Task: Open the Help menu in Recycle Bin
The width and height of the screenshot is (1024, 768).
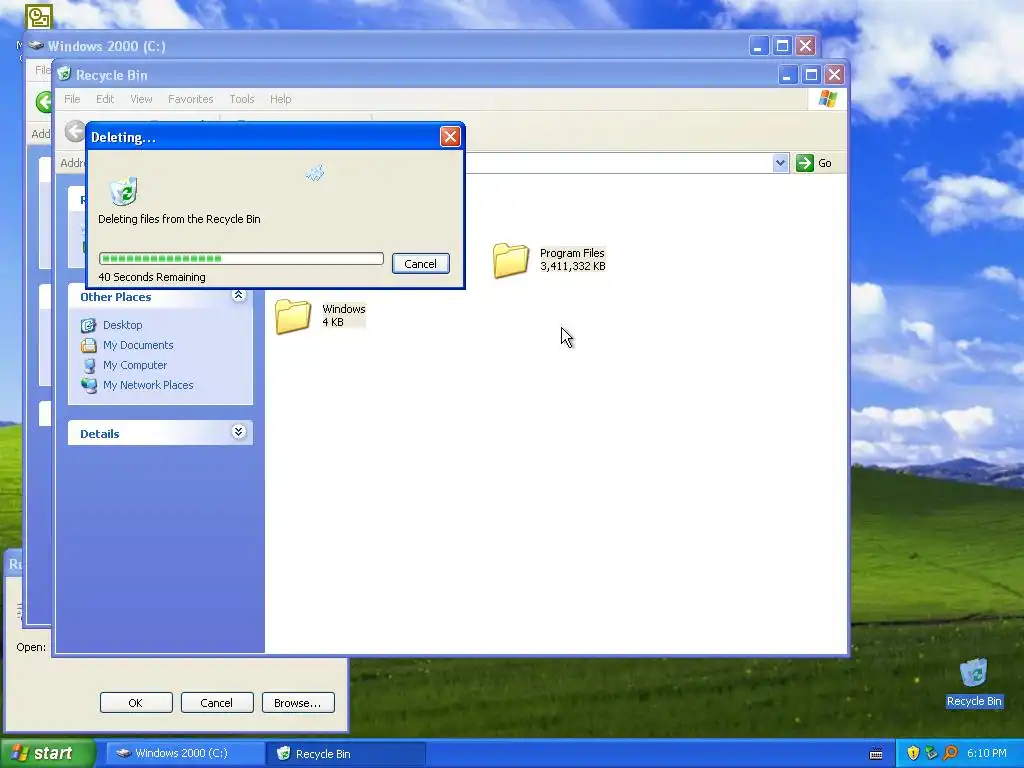Action: tap(281, 99)
